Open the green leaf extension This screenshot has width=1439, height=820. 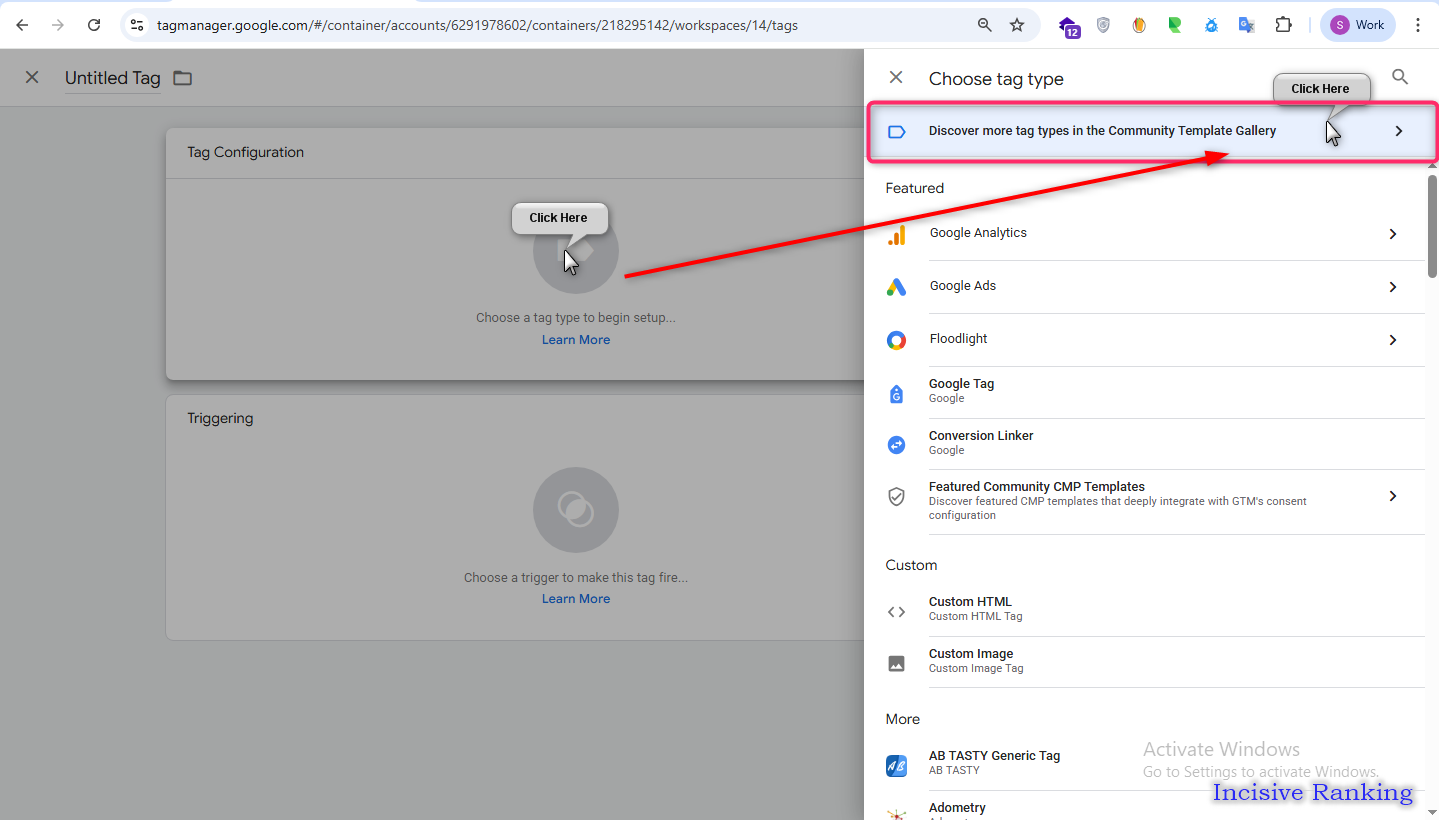pyautogui.click(x=1175, y=25)
